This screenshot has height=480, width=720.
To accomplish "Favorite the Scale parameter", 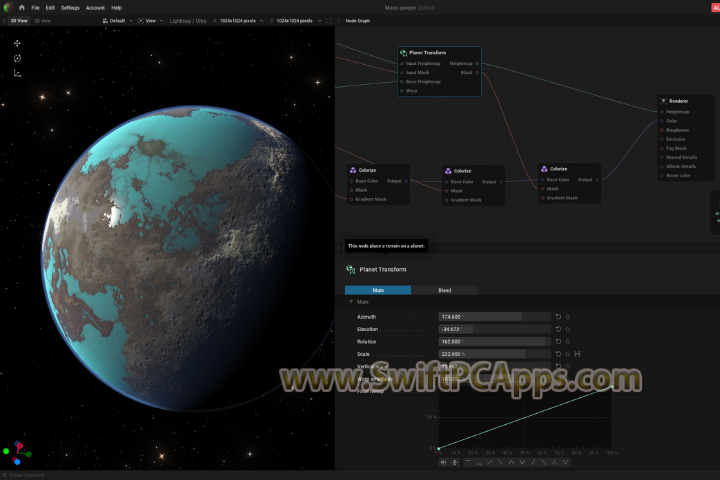I will [x=568, y=354].
